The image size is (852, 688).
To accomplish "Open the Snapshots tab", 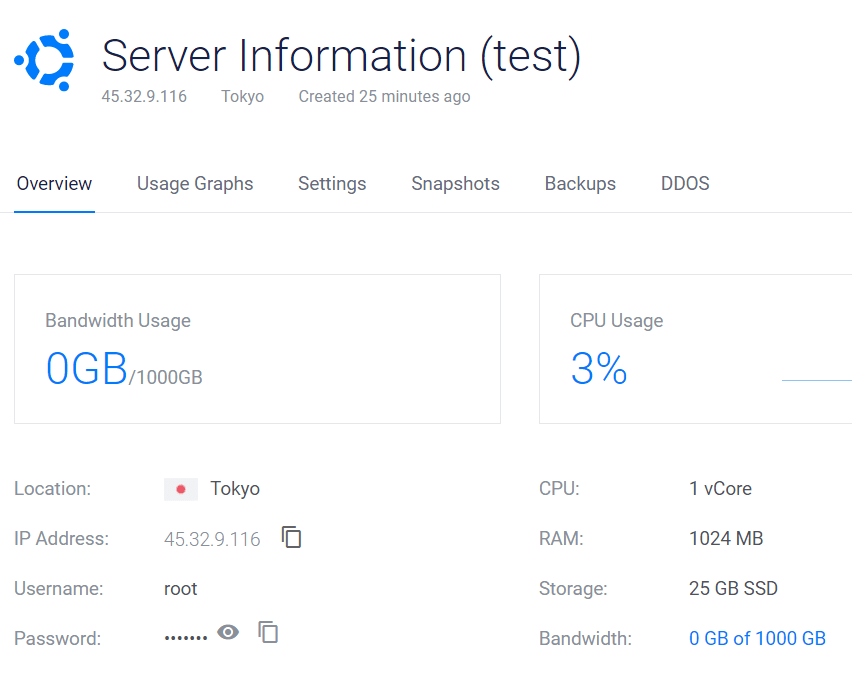I will tap(455, 184).
